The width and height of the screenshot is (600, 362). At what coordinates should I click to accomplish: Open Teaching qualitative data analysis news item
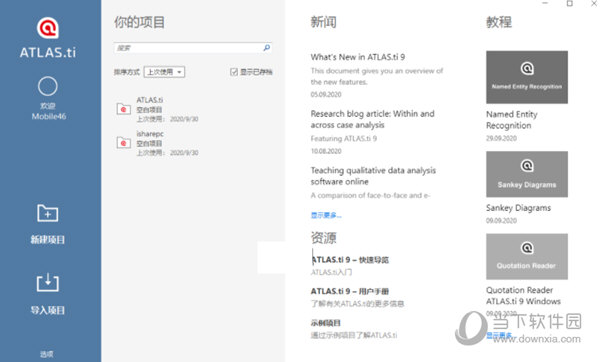tap(373, 176)
